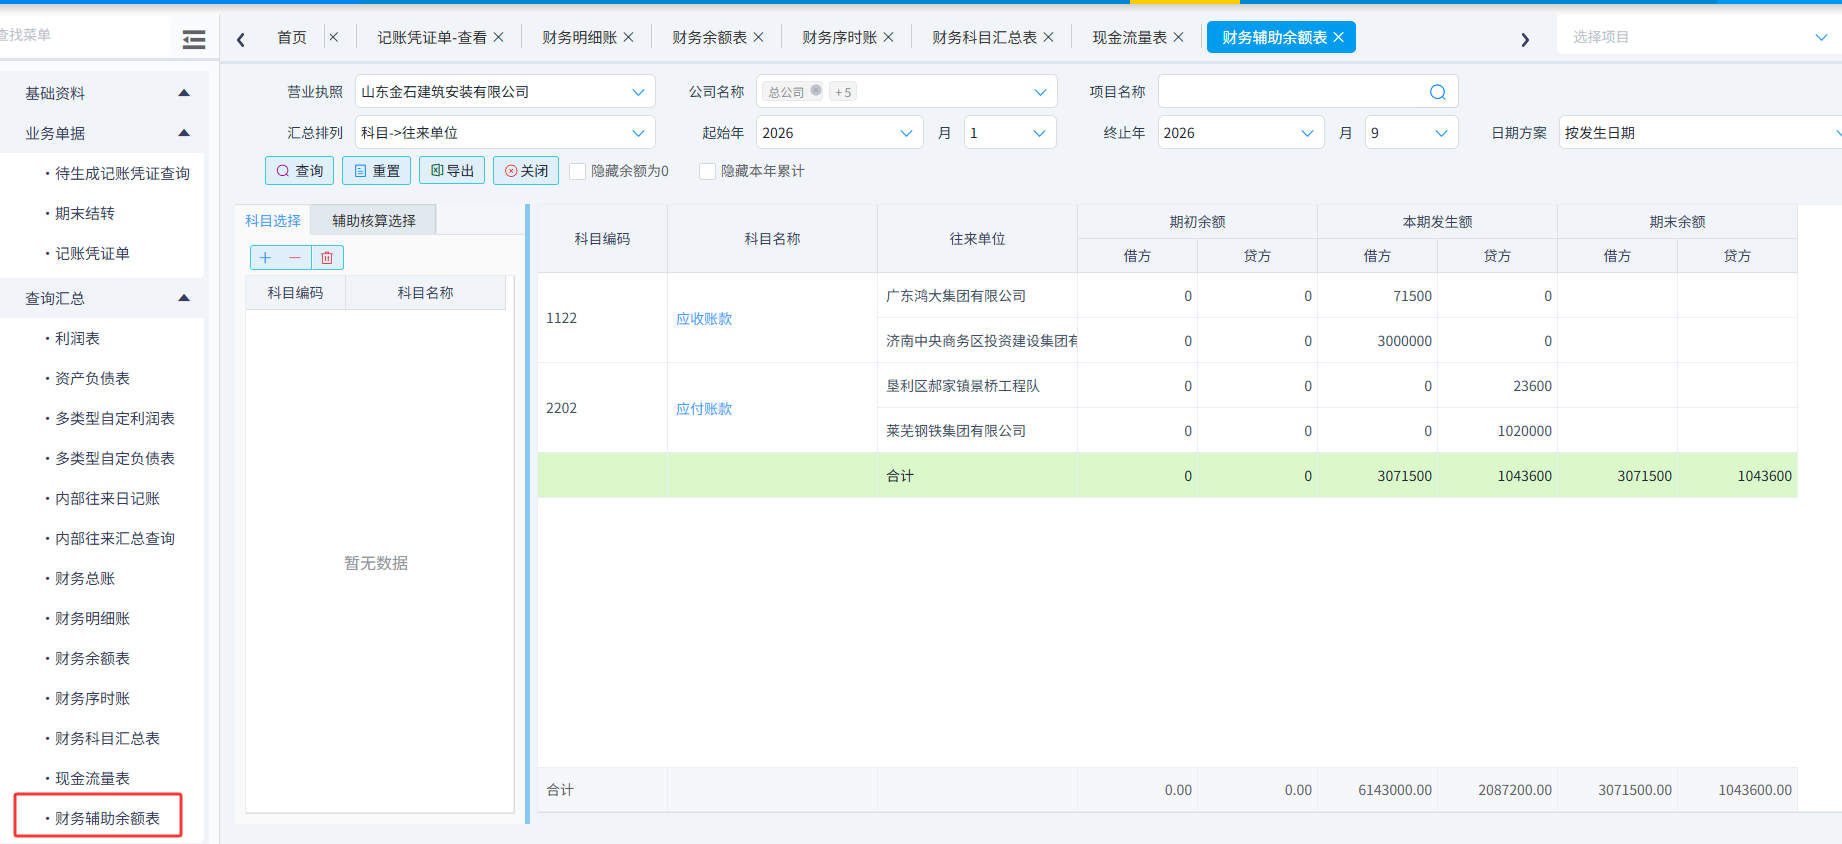Open the 现金流量表 tab
This screenshot has height=844, width=1842.
pos(1130,37)
